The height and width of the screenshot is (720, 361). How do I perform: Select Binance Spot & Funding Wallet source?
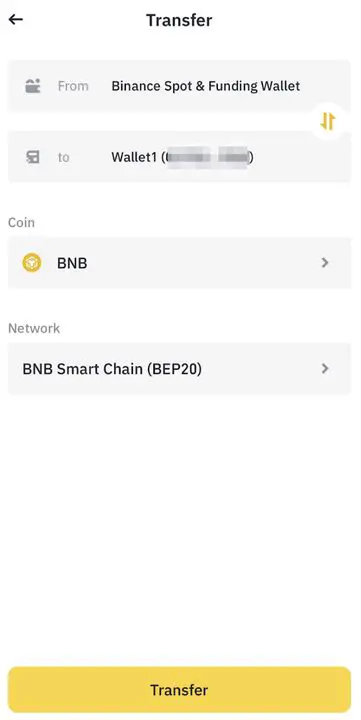point(206,86)
